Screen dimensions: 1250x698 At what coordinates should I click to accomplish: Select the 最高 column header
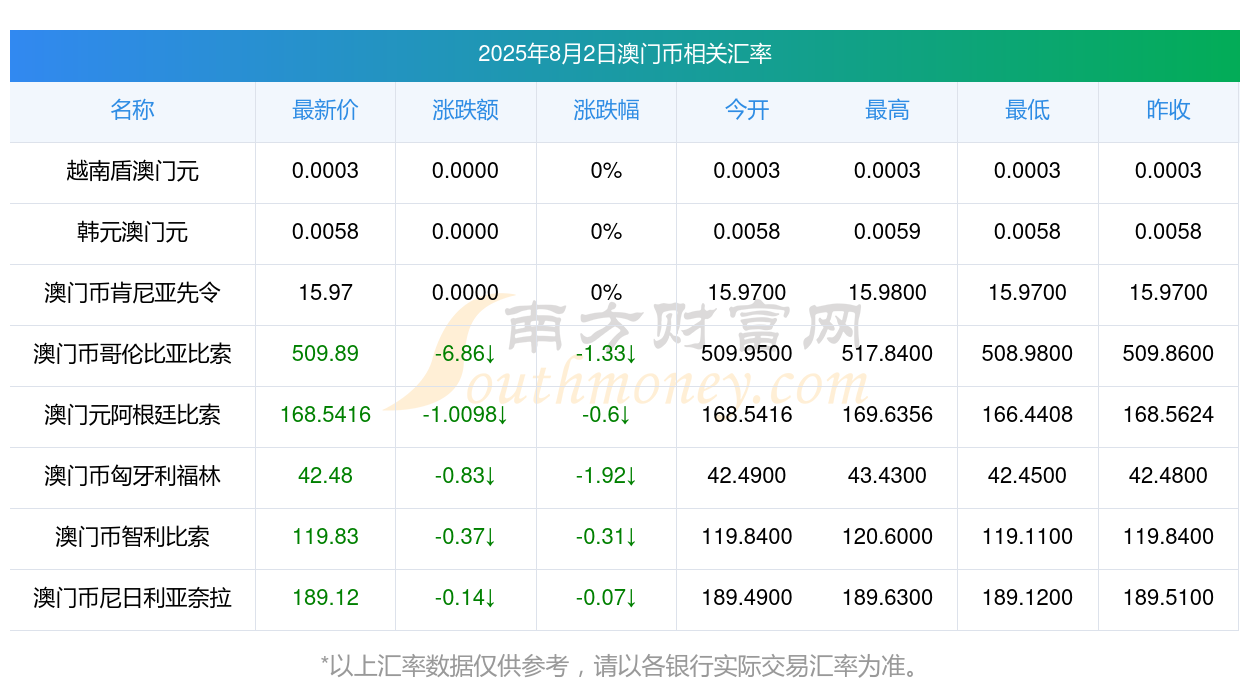point(887,110)
